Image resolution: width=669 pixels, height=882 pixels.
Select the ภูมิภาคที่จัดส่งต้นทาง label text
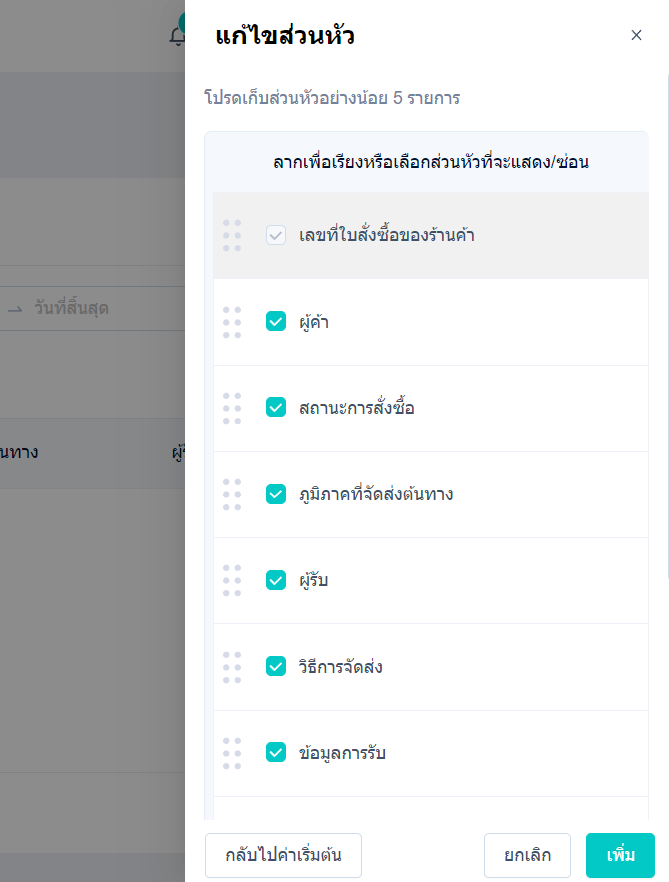coord(376,494)
